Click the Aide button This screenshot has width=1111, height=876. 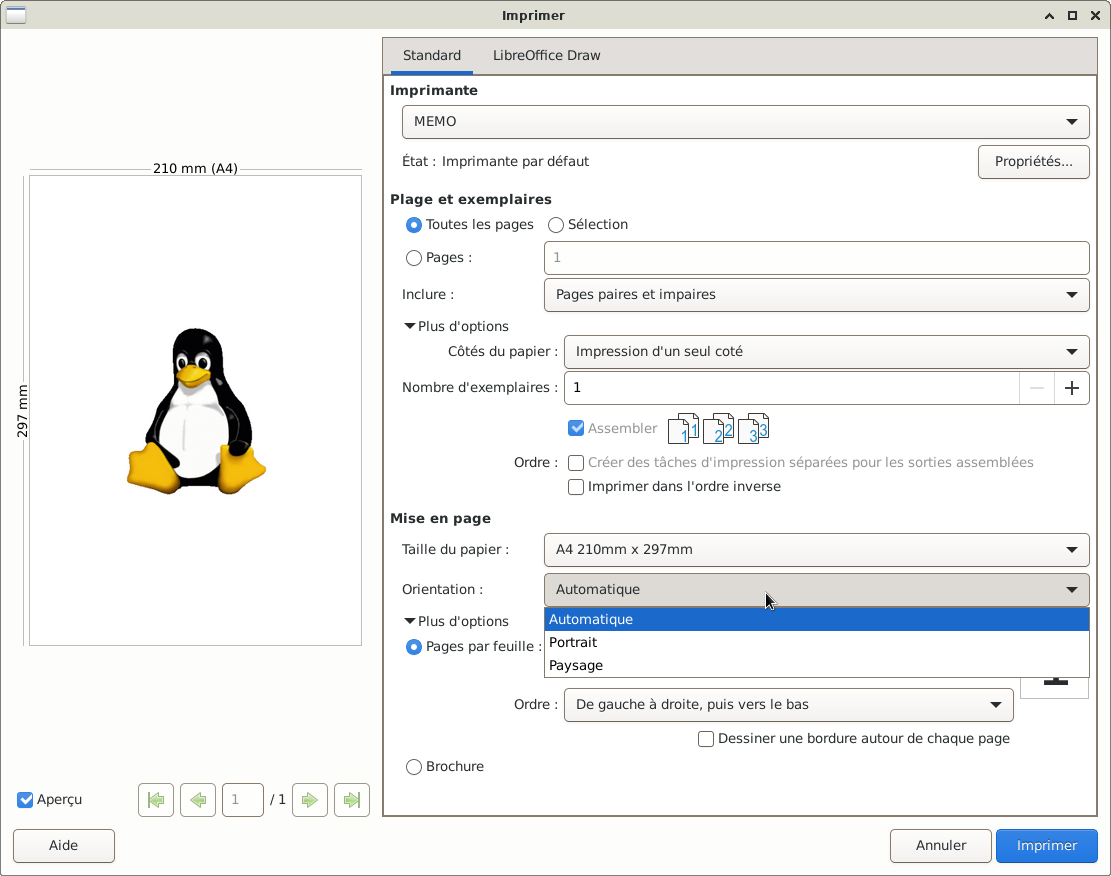64,846
